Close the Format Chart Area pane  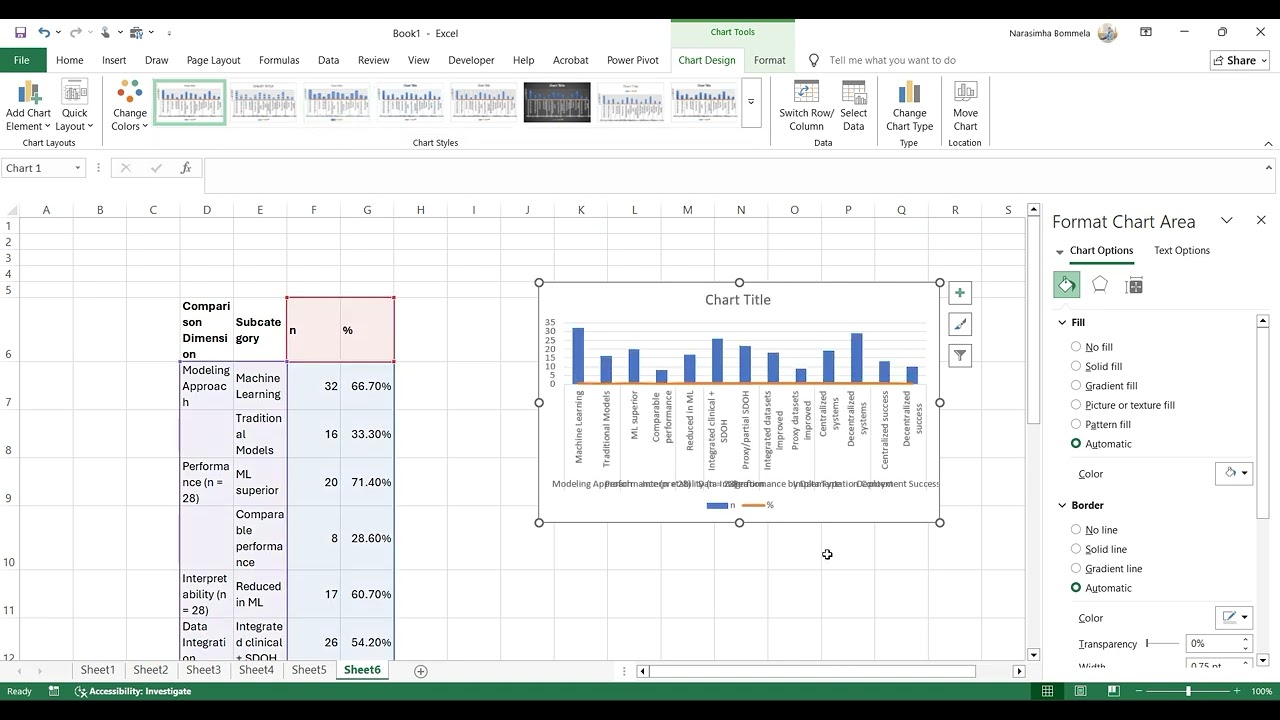tap(1261, 220)
